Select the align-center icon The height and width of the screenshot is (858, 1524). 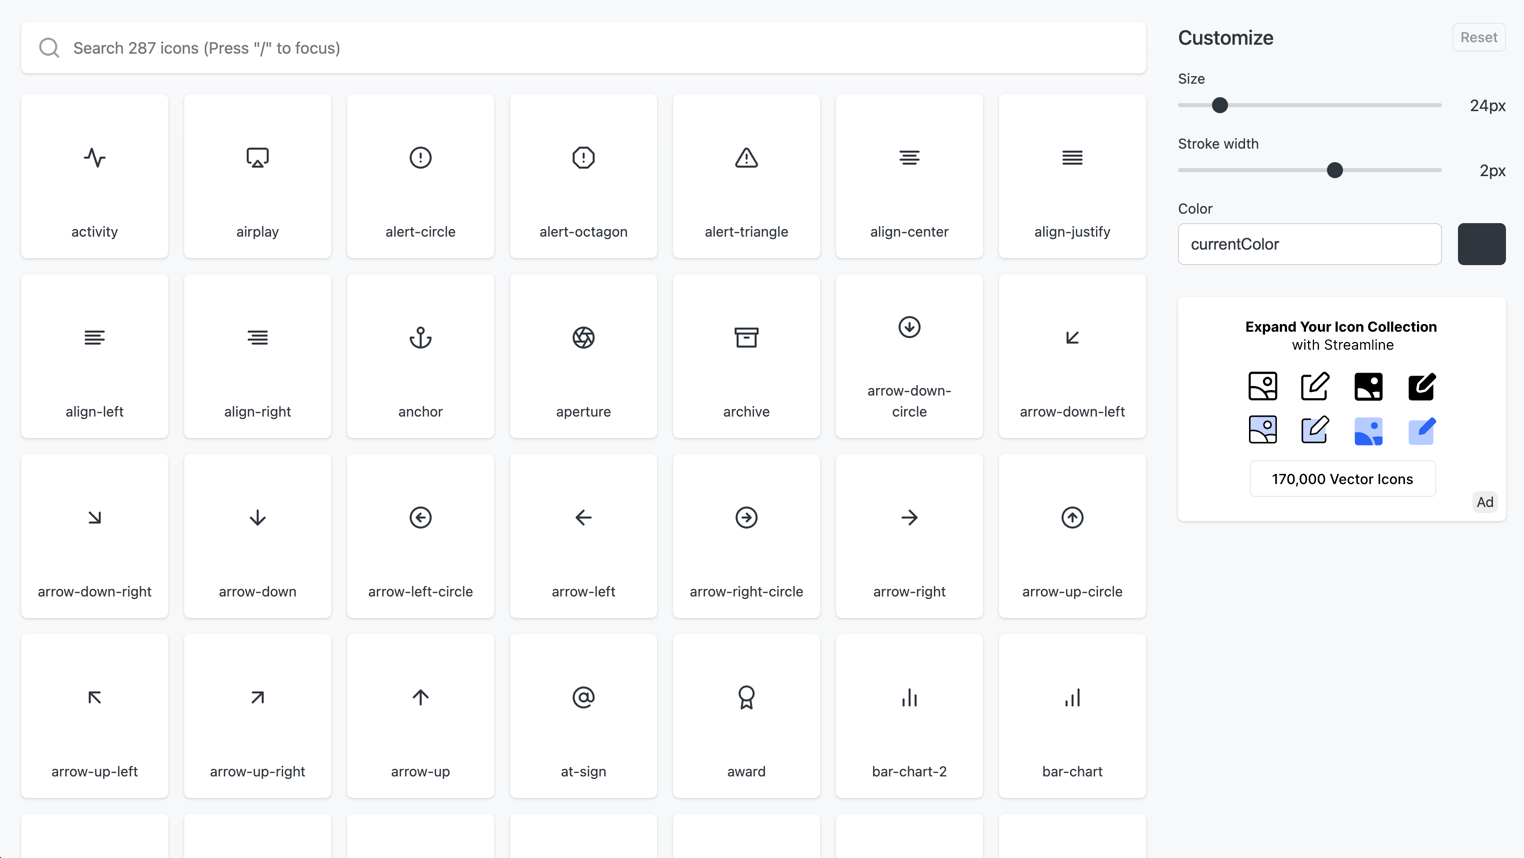[909, 176]
